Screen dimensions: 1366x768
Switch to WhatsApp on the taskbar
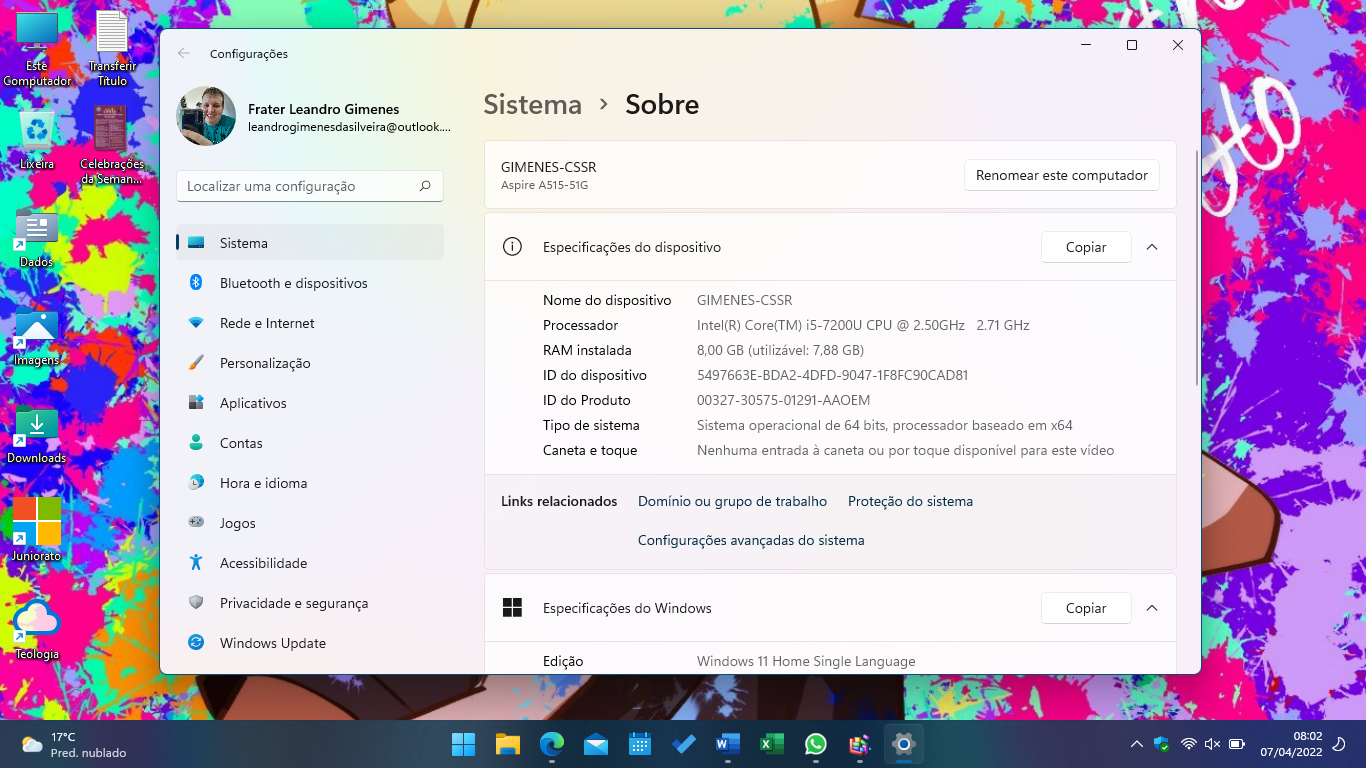(x=816, y=744)
